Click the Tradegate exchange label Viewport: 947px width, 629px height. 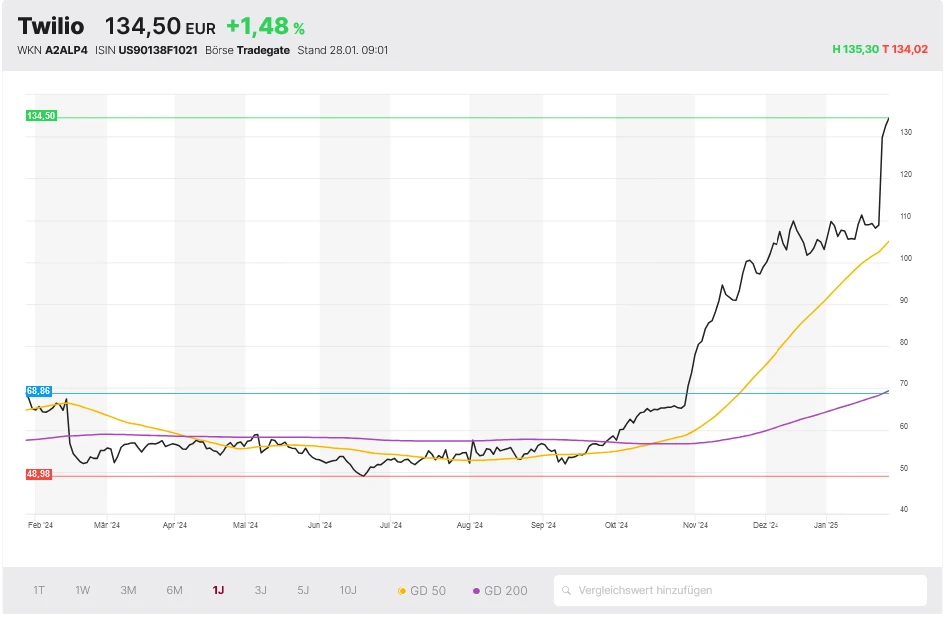click(263, 50)
